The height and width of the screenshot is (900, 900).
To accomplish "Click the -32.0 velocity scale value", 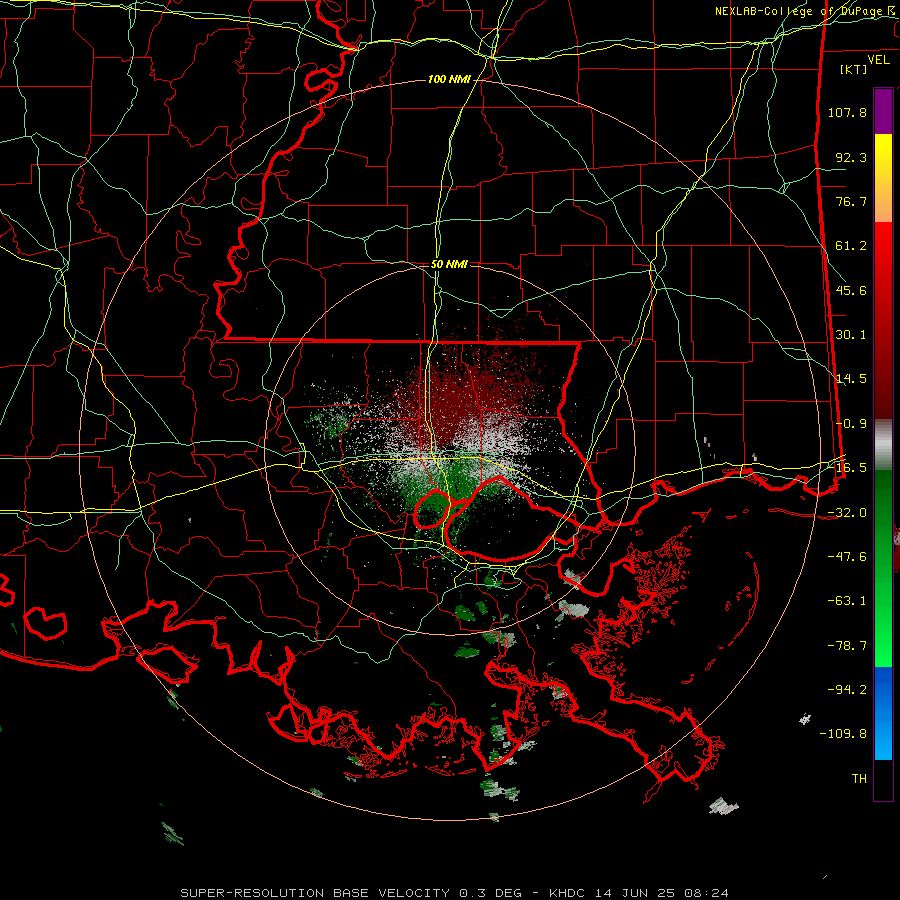I will (x=847, y=513).
